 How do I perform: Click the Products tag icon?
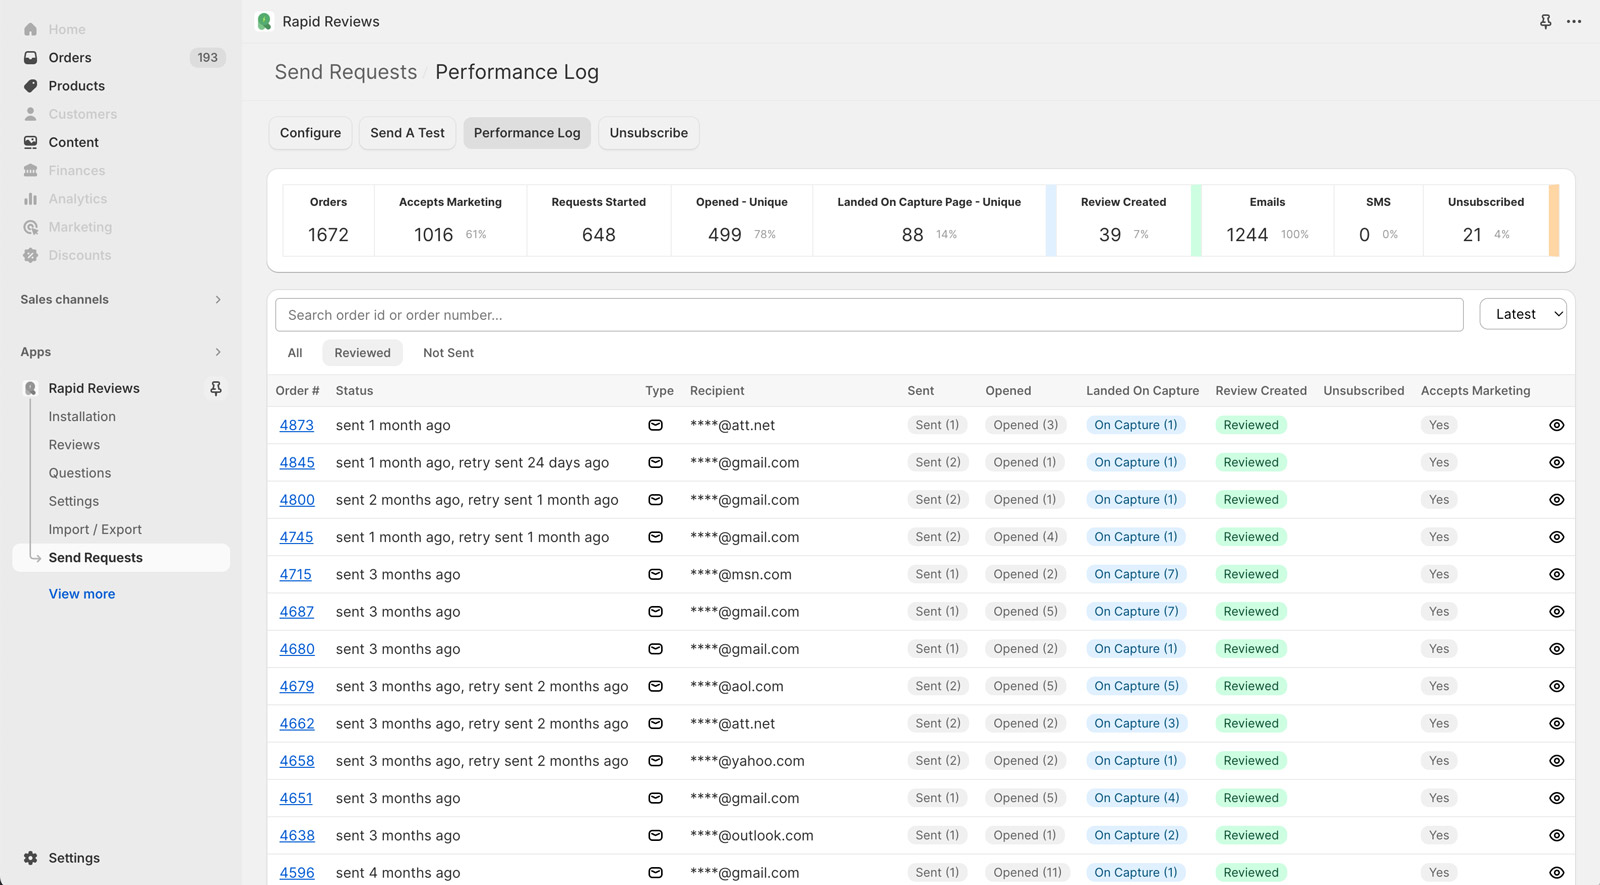click(31, 86)
